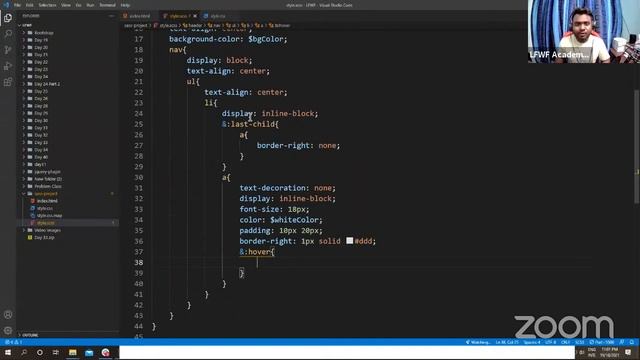640x360 pixels.
Task: Click the Watching Sass status item
Action: tap(478, 342)
